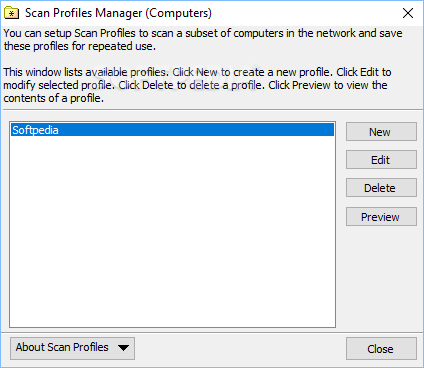Click the blank panel area below the Preview button
Viewport: 424px width, 368px height.
tap(381, 278)
